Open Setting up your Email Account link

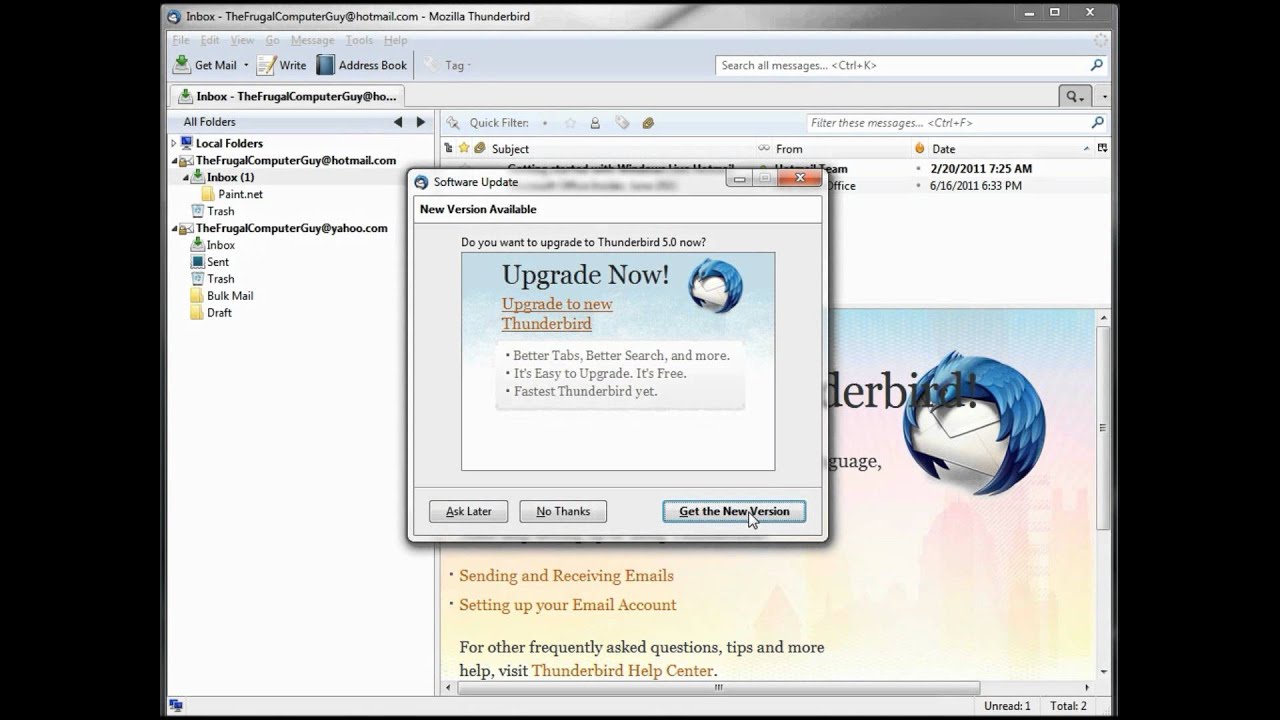(568, 605)
